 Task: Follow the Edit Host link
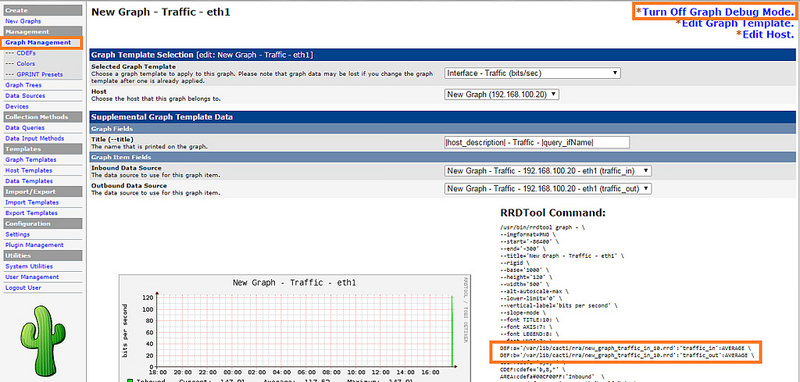tap(765, 34)
